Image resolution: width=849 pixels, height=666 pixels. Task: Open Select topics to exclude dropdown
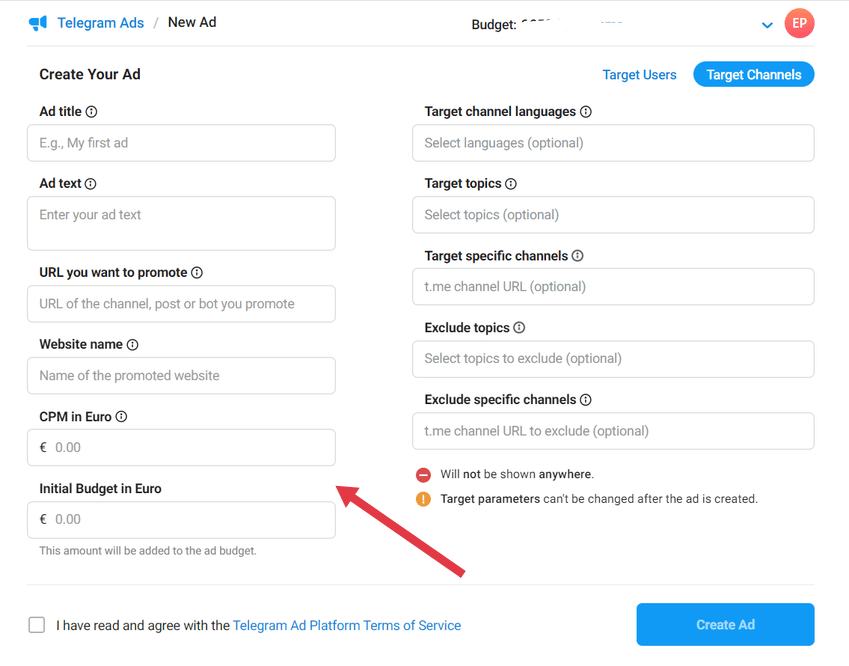click(613, 359)
